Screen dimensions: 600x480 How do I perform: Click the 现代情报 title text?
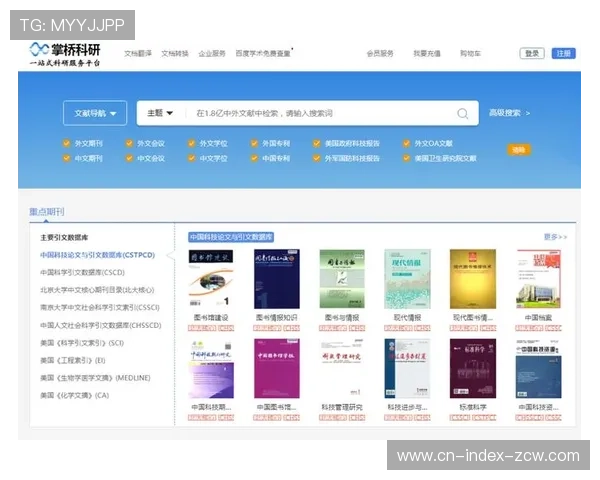click(408, 318)
